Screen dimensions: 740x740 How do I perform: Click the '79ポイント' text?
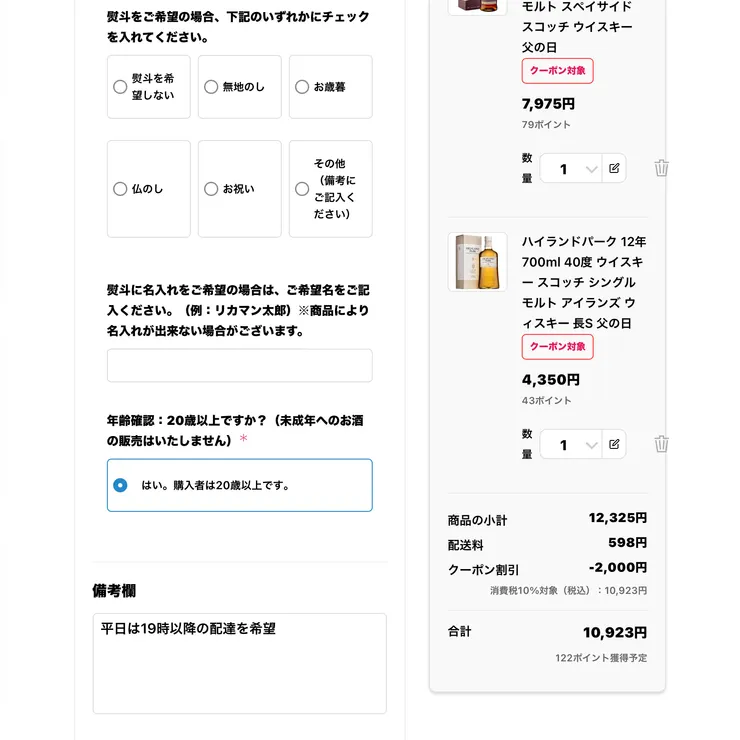tap(546, 125)
